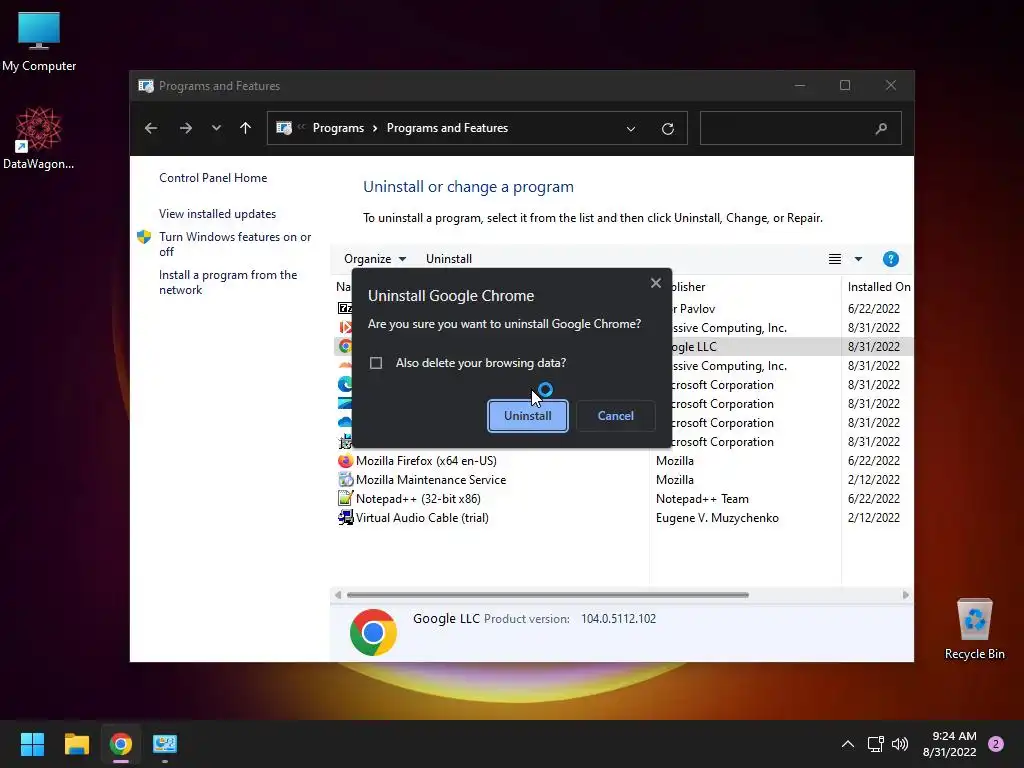The height and width of the screenshot is (768, 1024).
Task: Select Virtual Audio Cable (trial) entry
Action: pos(422,518)
